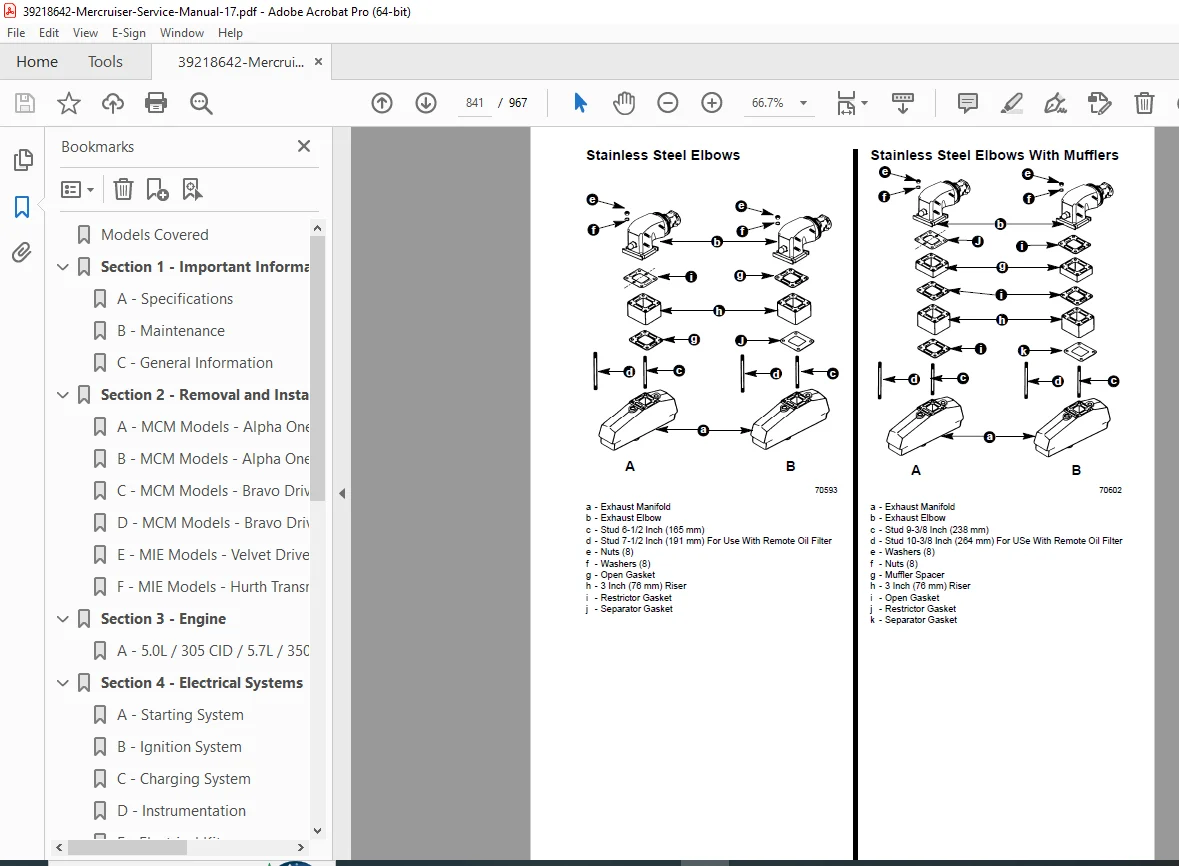Click bookmarks scroll up arrow

[x=317, y=228]
